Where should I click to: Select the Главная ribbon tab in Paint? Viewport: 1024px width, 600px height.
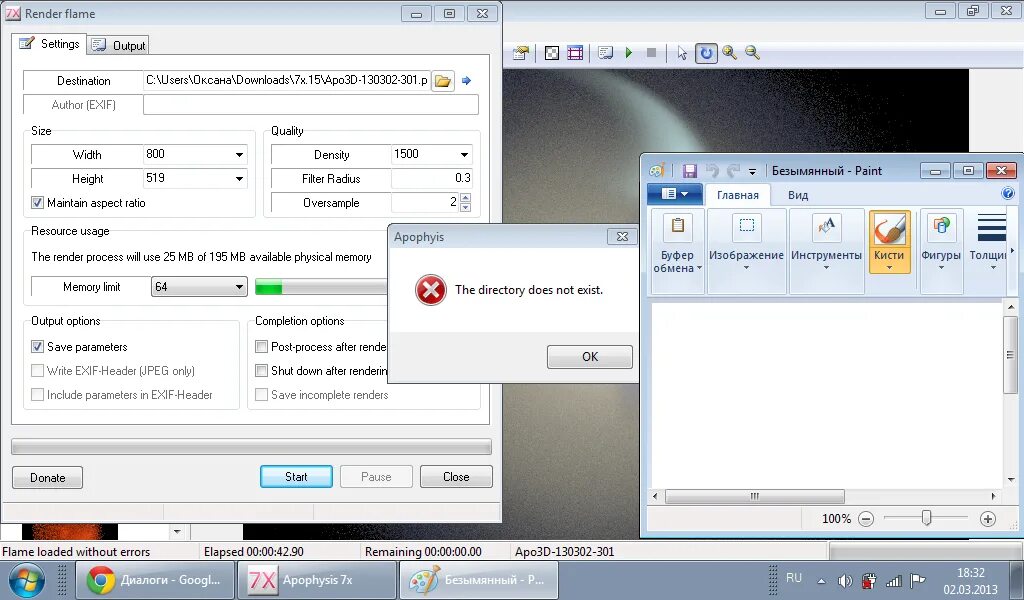738,195
